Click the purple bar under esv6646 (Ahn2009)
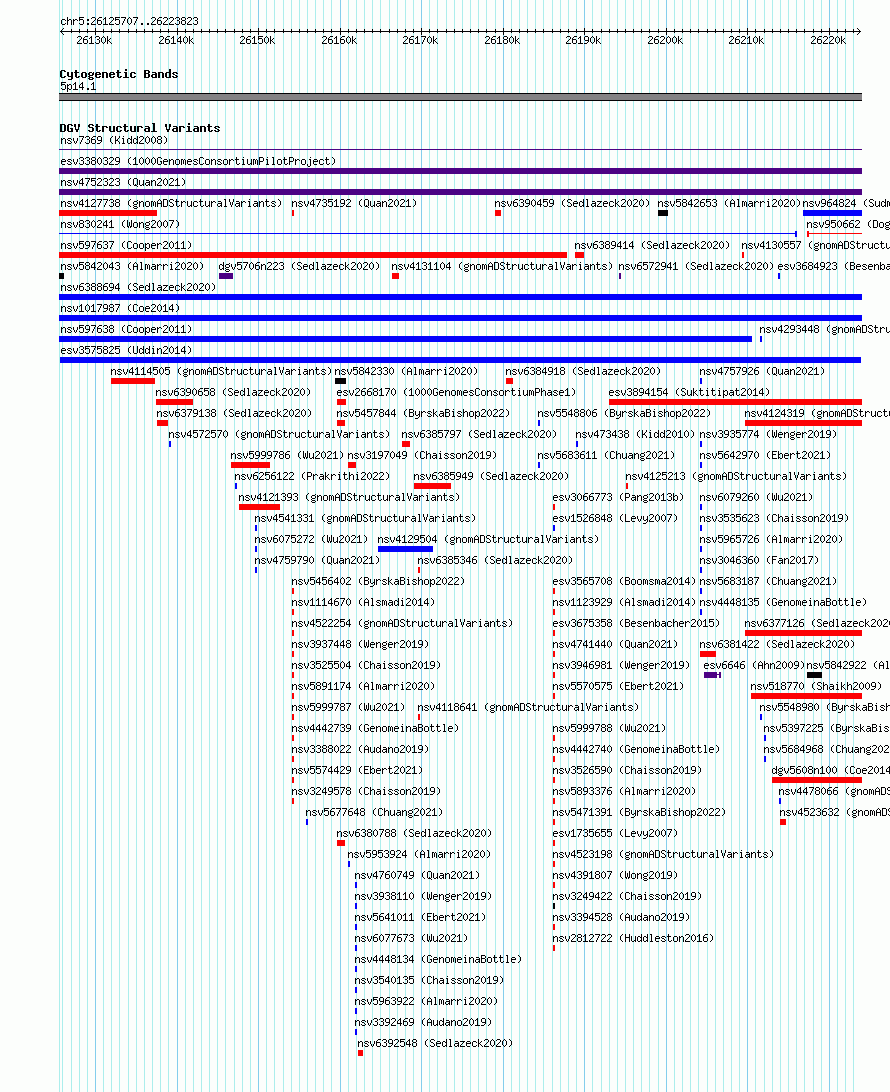Viewport: 890px width, 1092px height. tap(712, 675)
